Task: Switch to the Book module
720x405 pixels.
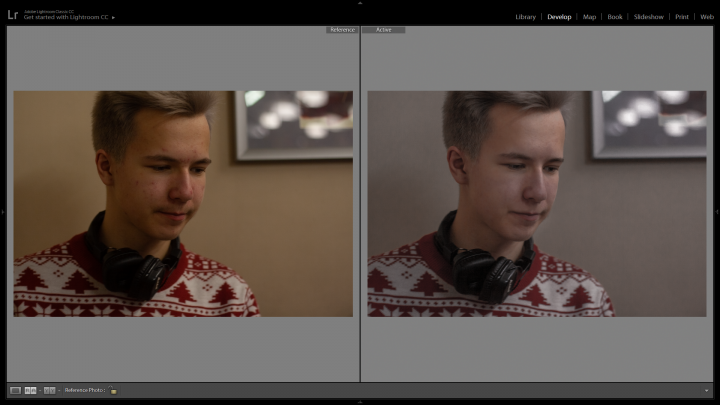Action: [615, 17]
